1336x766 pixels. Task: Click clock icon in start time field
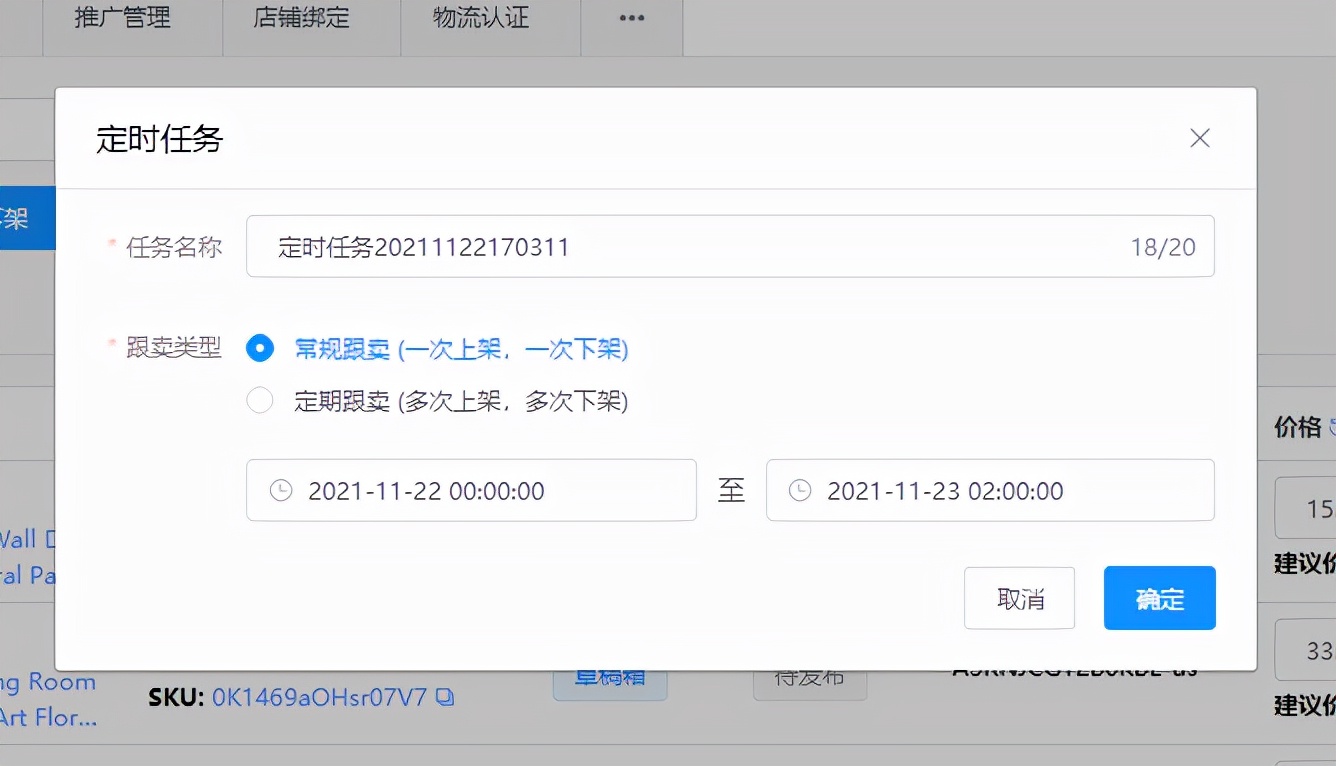click(x=281, y=490)
